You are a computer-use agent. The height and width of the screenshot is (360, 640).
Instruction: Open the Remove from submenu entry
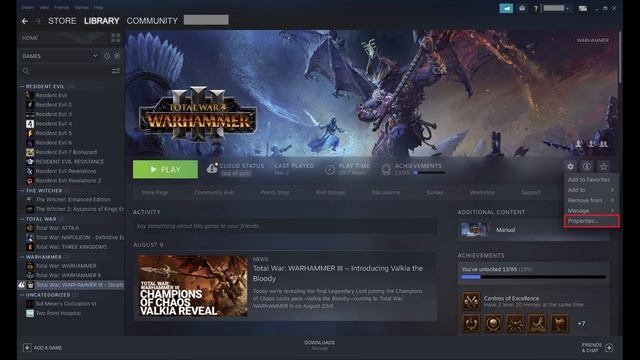591,200
